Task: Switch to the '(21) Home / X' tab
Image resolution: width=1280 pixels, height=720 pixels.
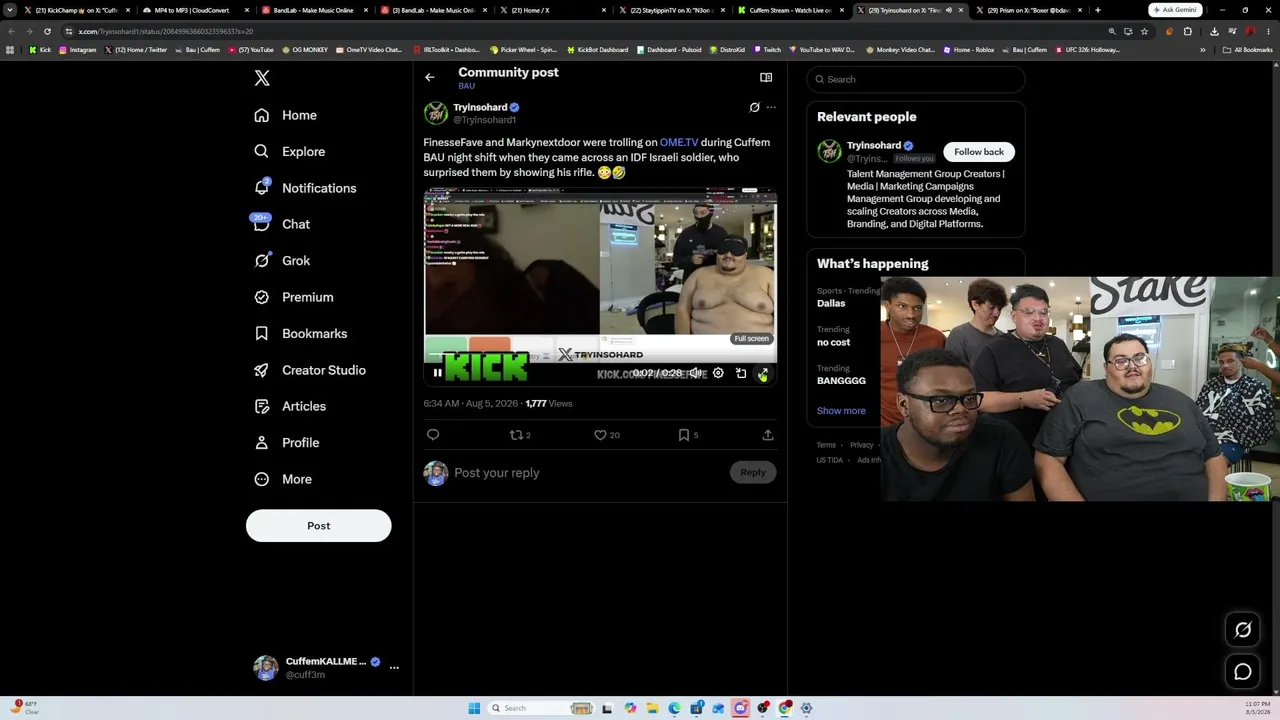Action: click(x=553, y=10)
